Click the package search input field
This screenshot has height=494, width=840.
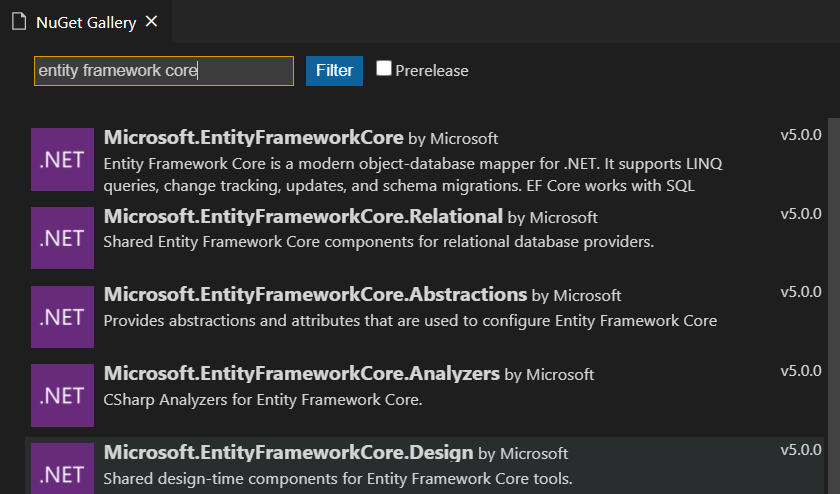click(x=164, y=71)
